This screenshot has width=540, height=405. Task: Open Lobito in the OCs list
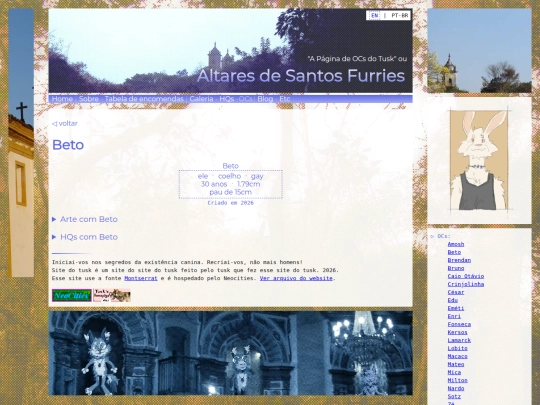pyautogui.click(x=458, y=348)
